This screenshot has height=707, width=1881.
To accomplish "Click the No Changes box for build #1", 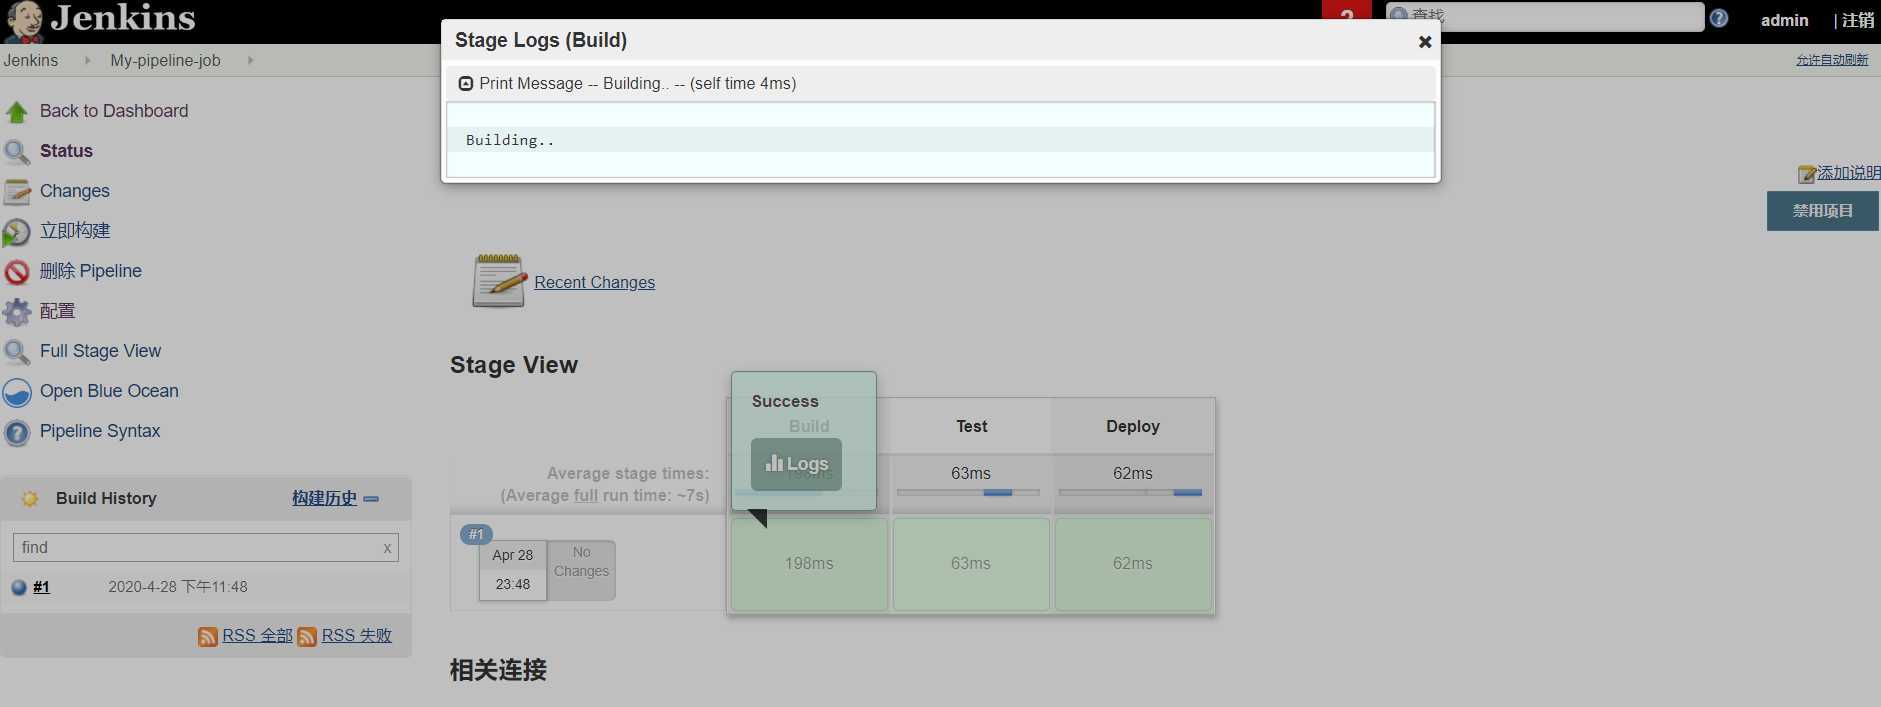I will point(581,570).
